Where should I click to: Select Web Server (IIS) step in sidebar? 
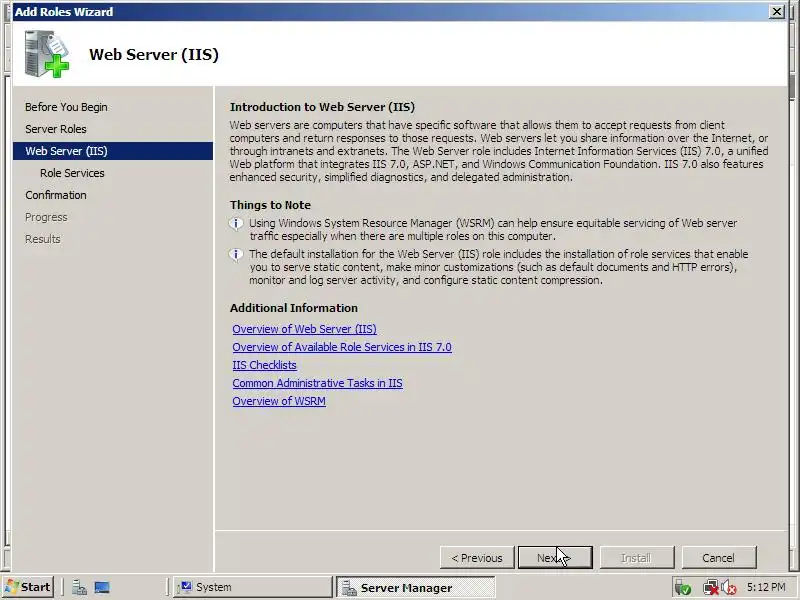113,151
